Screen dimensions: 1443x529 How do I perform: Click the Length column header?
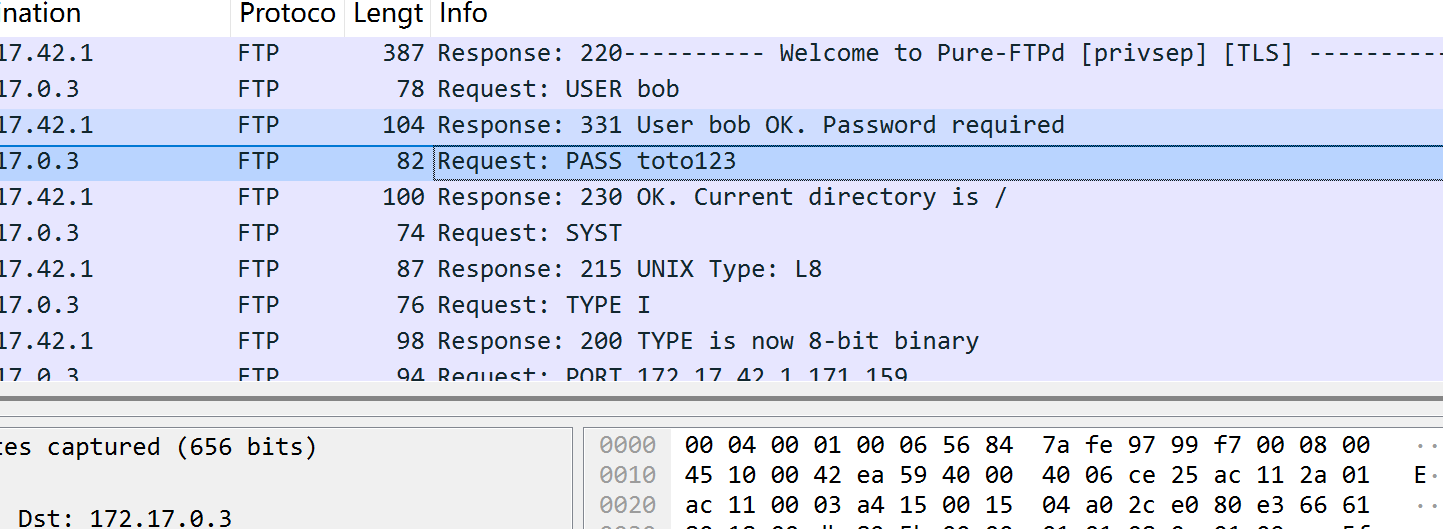(388, 14)
